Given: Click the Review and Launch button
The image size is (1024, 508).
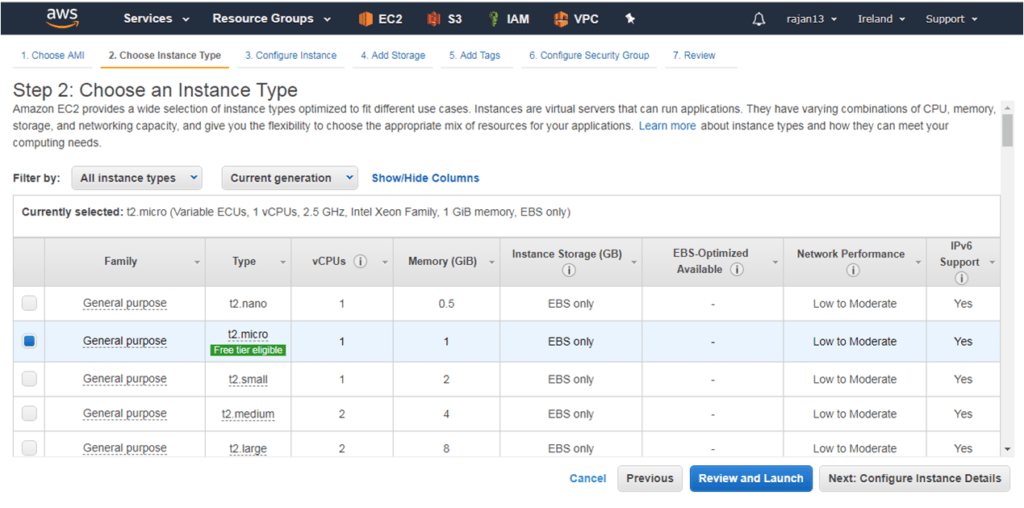Looking at the screenshot, I should coord(751,478).
